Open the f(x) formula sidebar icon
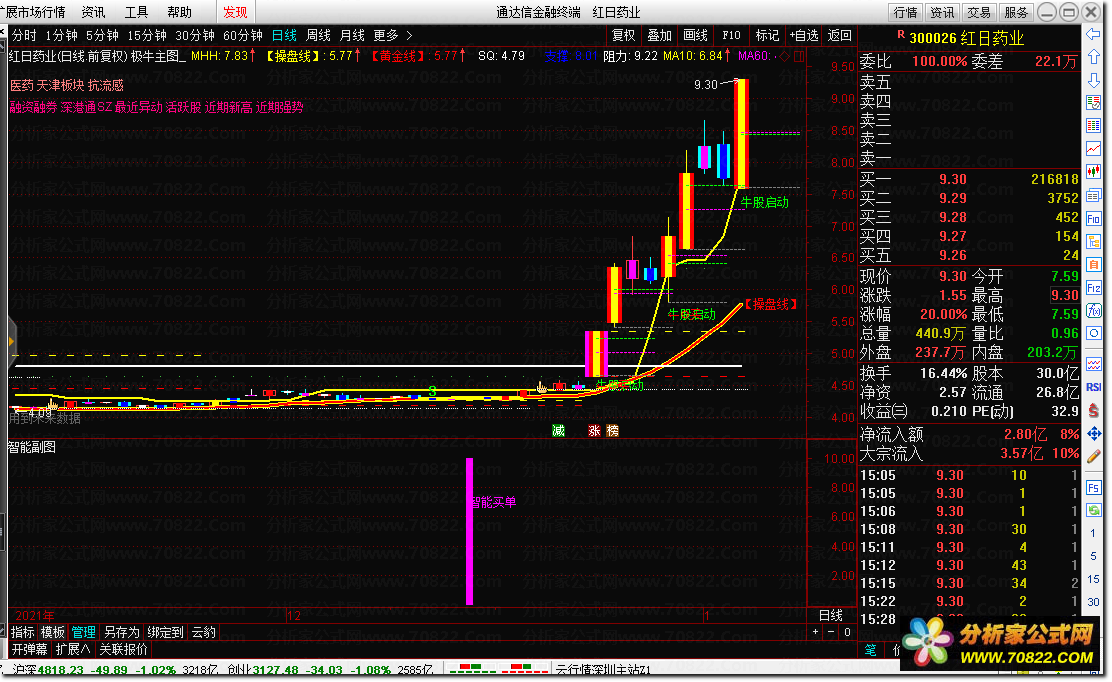The height and width of the screenshot is (682, 1112). pyautogui.click(x=1093, y=311)
